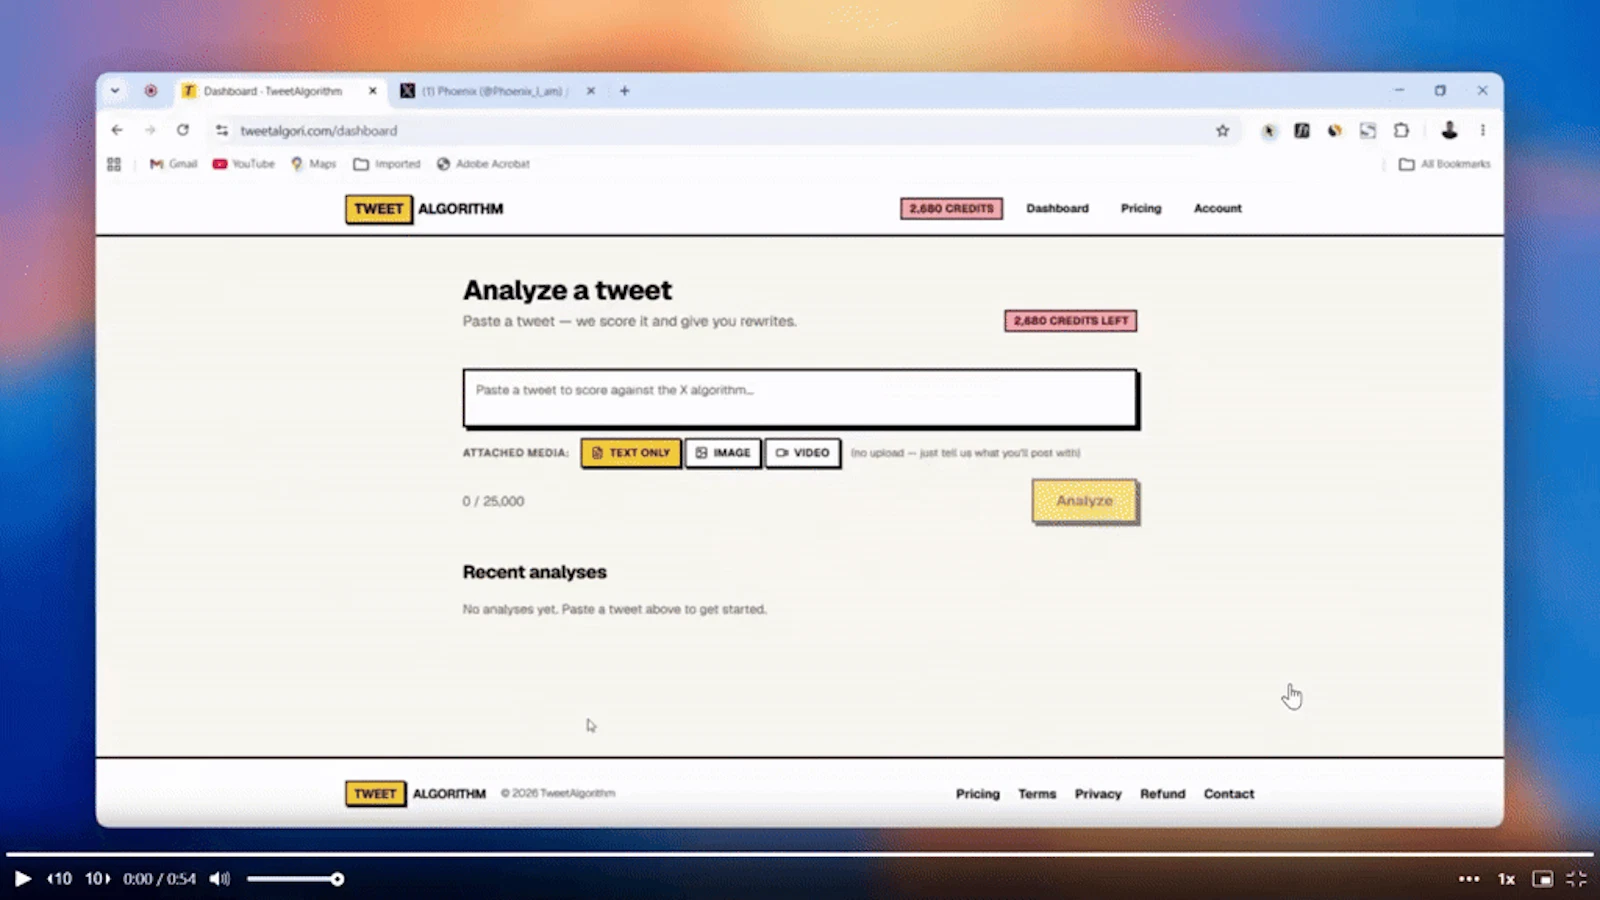Open the footer Terms link
Viewport: 1600px width, 900px height.
[1037, 794]
